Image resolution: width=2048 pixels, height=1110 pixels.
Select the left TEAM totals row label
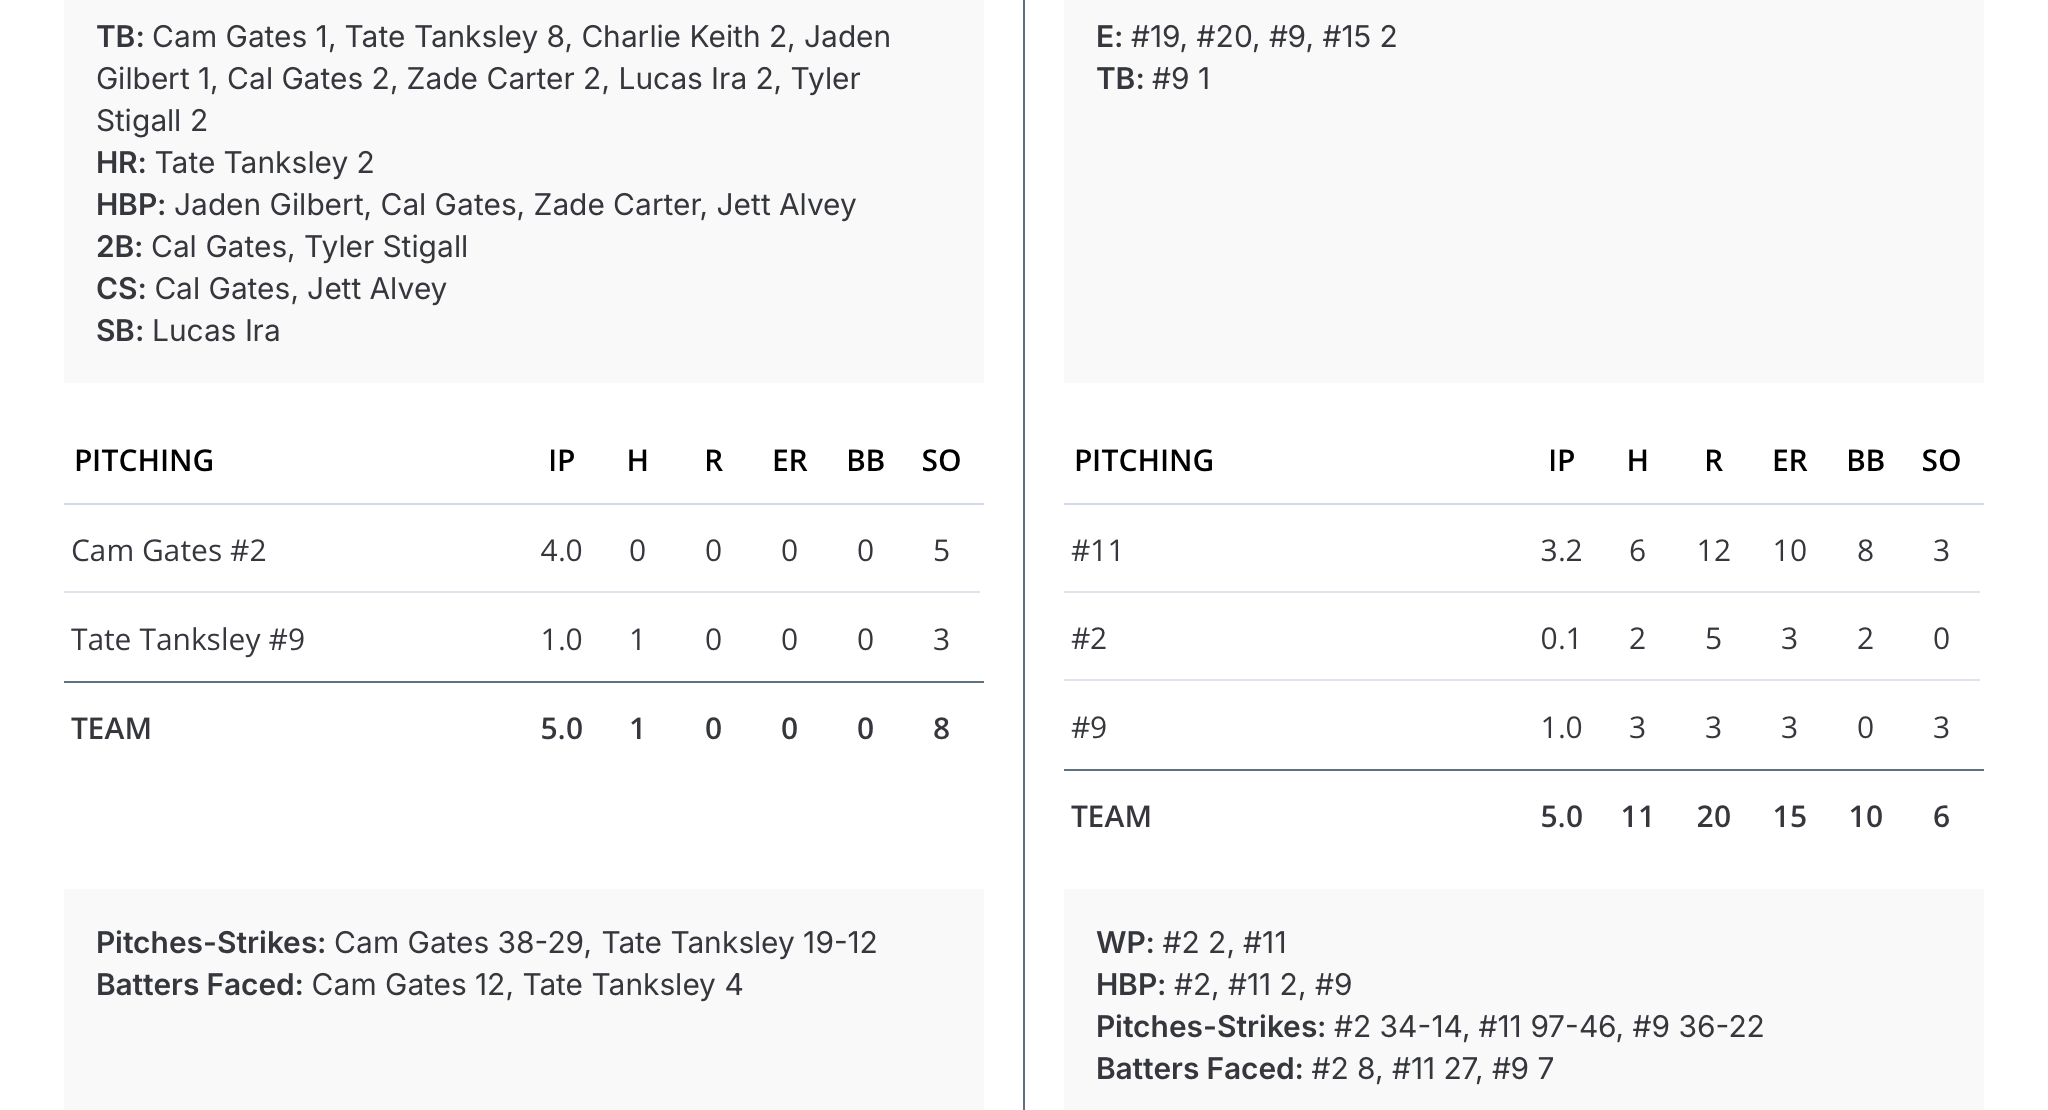[x=111, y=728]
